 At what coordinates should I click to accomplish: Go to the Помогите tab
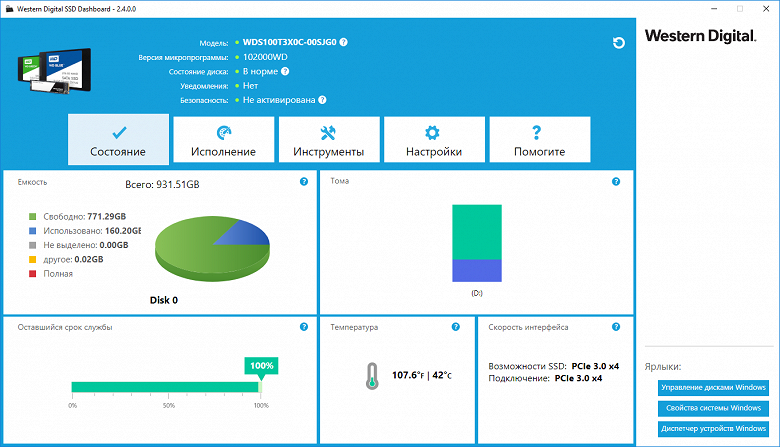click(x=540, y=140)
